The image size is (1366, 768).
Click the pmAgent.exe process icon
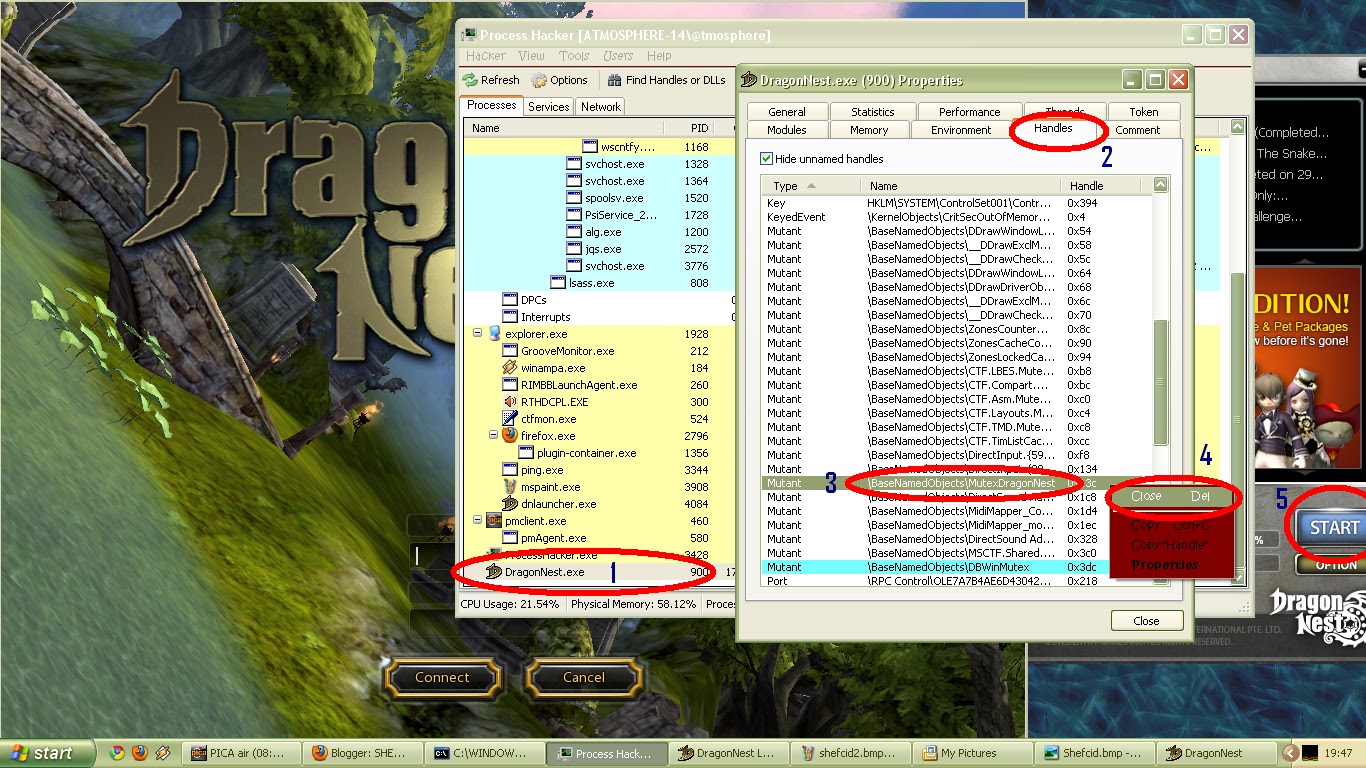click(510, 538)
